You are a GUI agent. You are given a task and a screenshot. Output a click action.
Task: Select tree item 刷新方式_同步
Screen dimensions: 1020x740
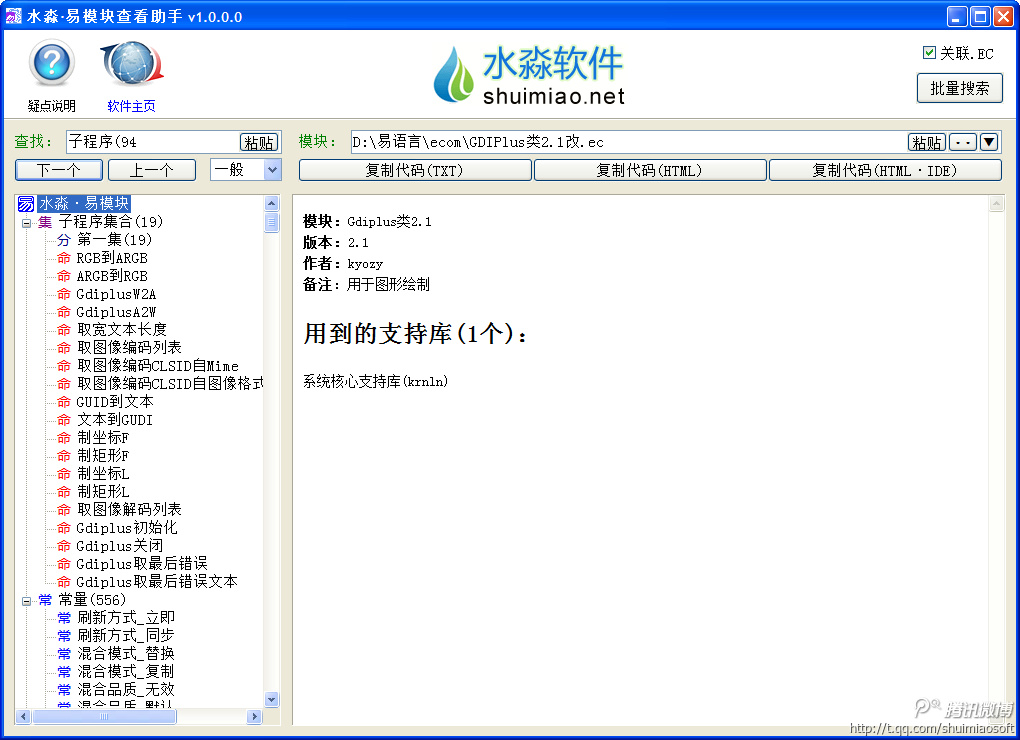click(x=126, y=635)
